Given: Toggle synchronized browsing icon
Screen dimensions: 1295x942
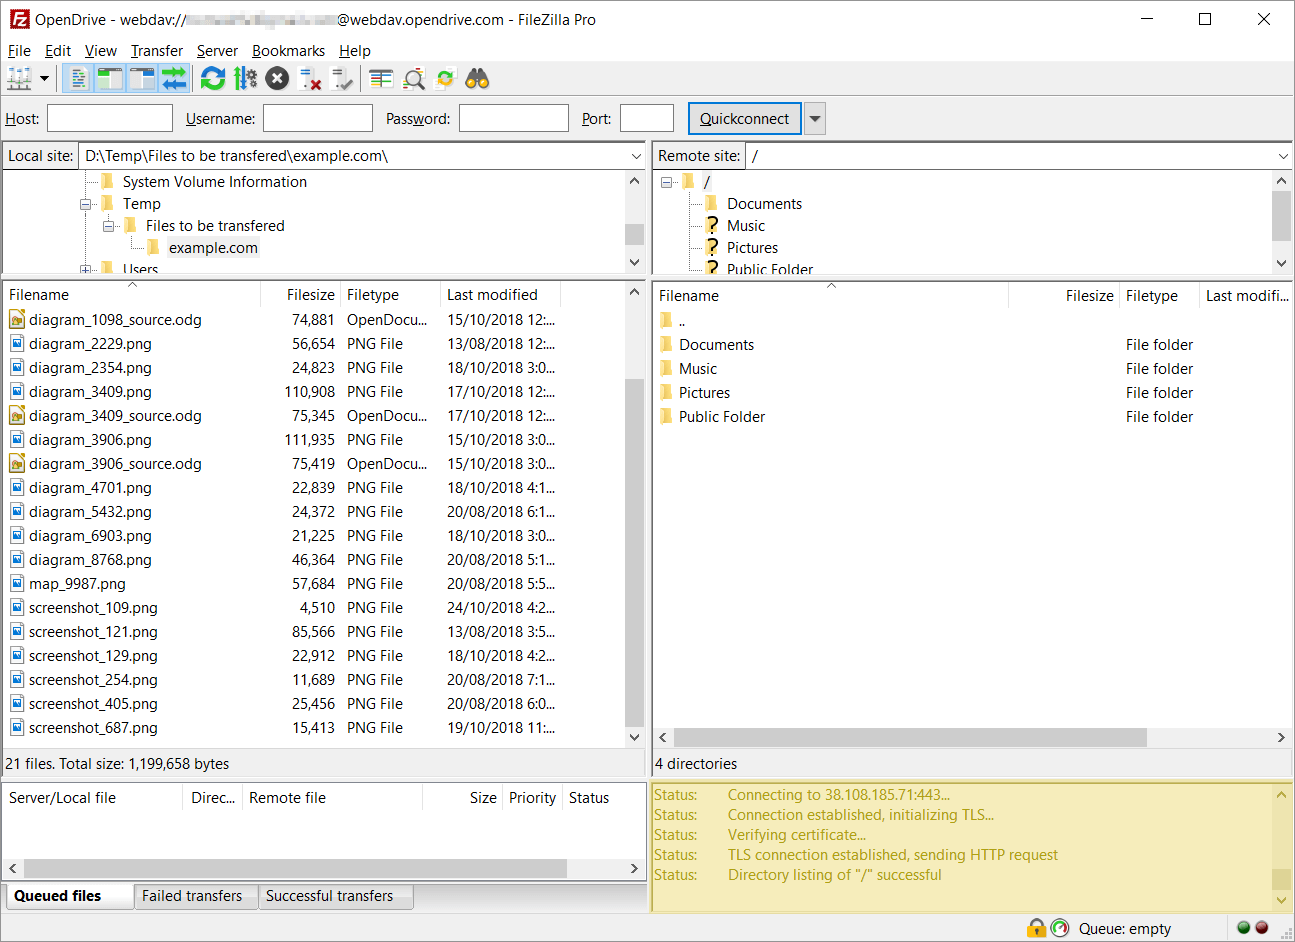Looking at the screenshot, I should [x=445, y=78].
